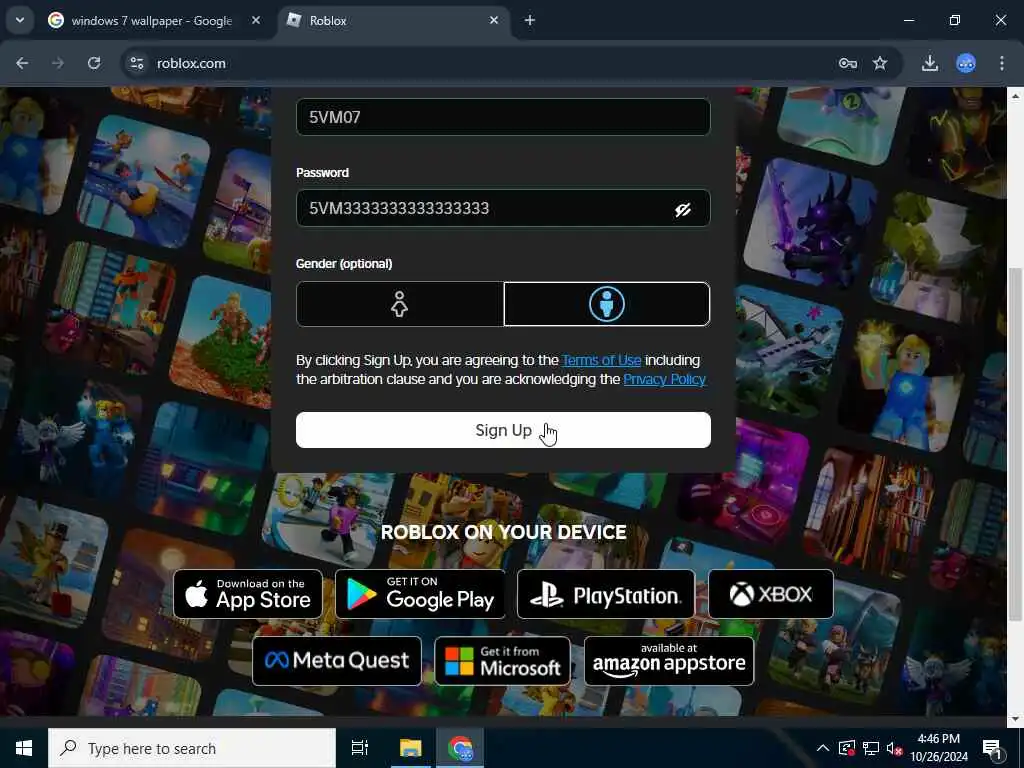Screen dimensions: 1024x768
Task: Open the Chrome downloads icon
Action: [930, 63]
